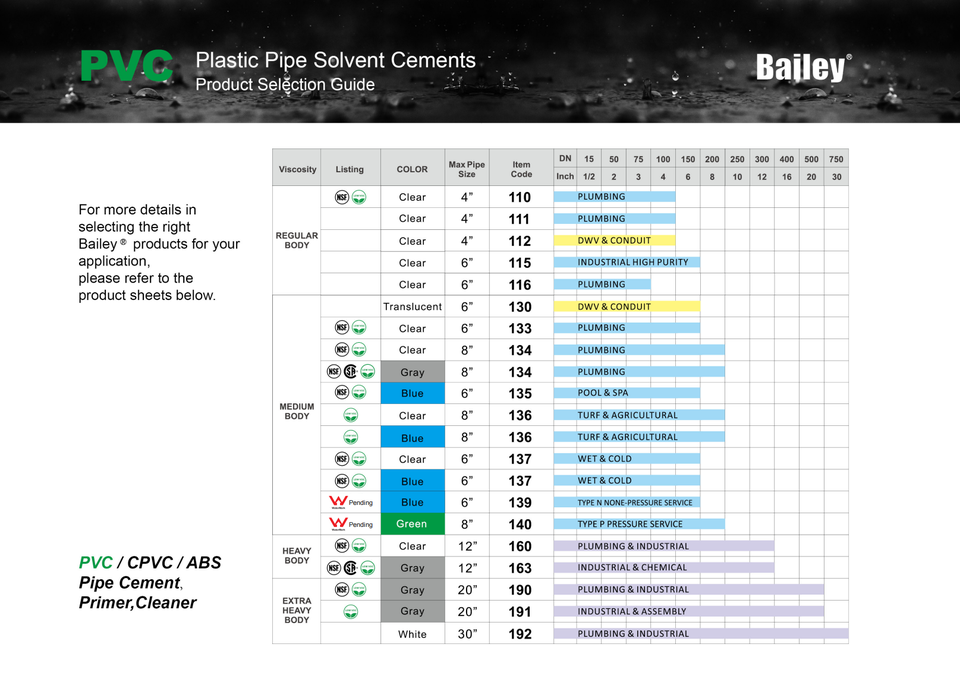Click the NSF icon in item 190 row
This screenshot has width=960, height=673.
click(342, 590)
